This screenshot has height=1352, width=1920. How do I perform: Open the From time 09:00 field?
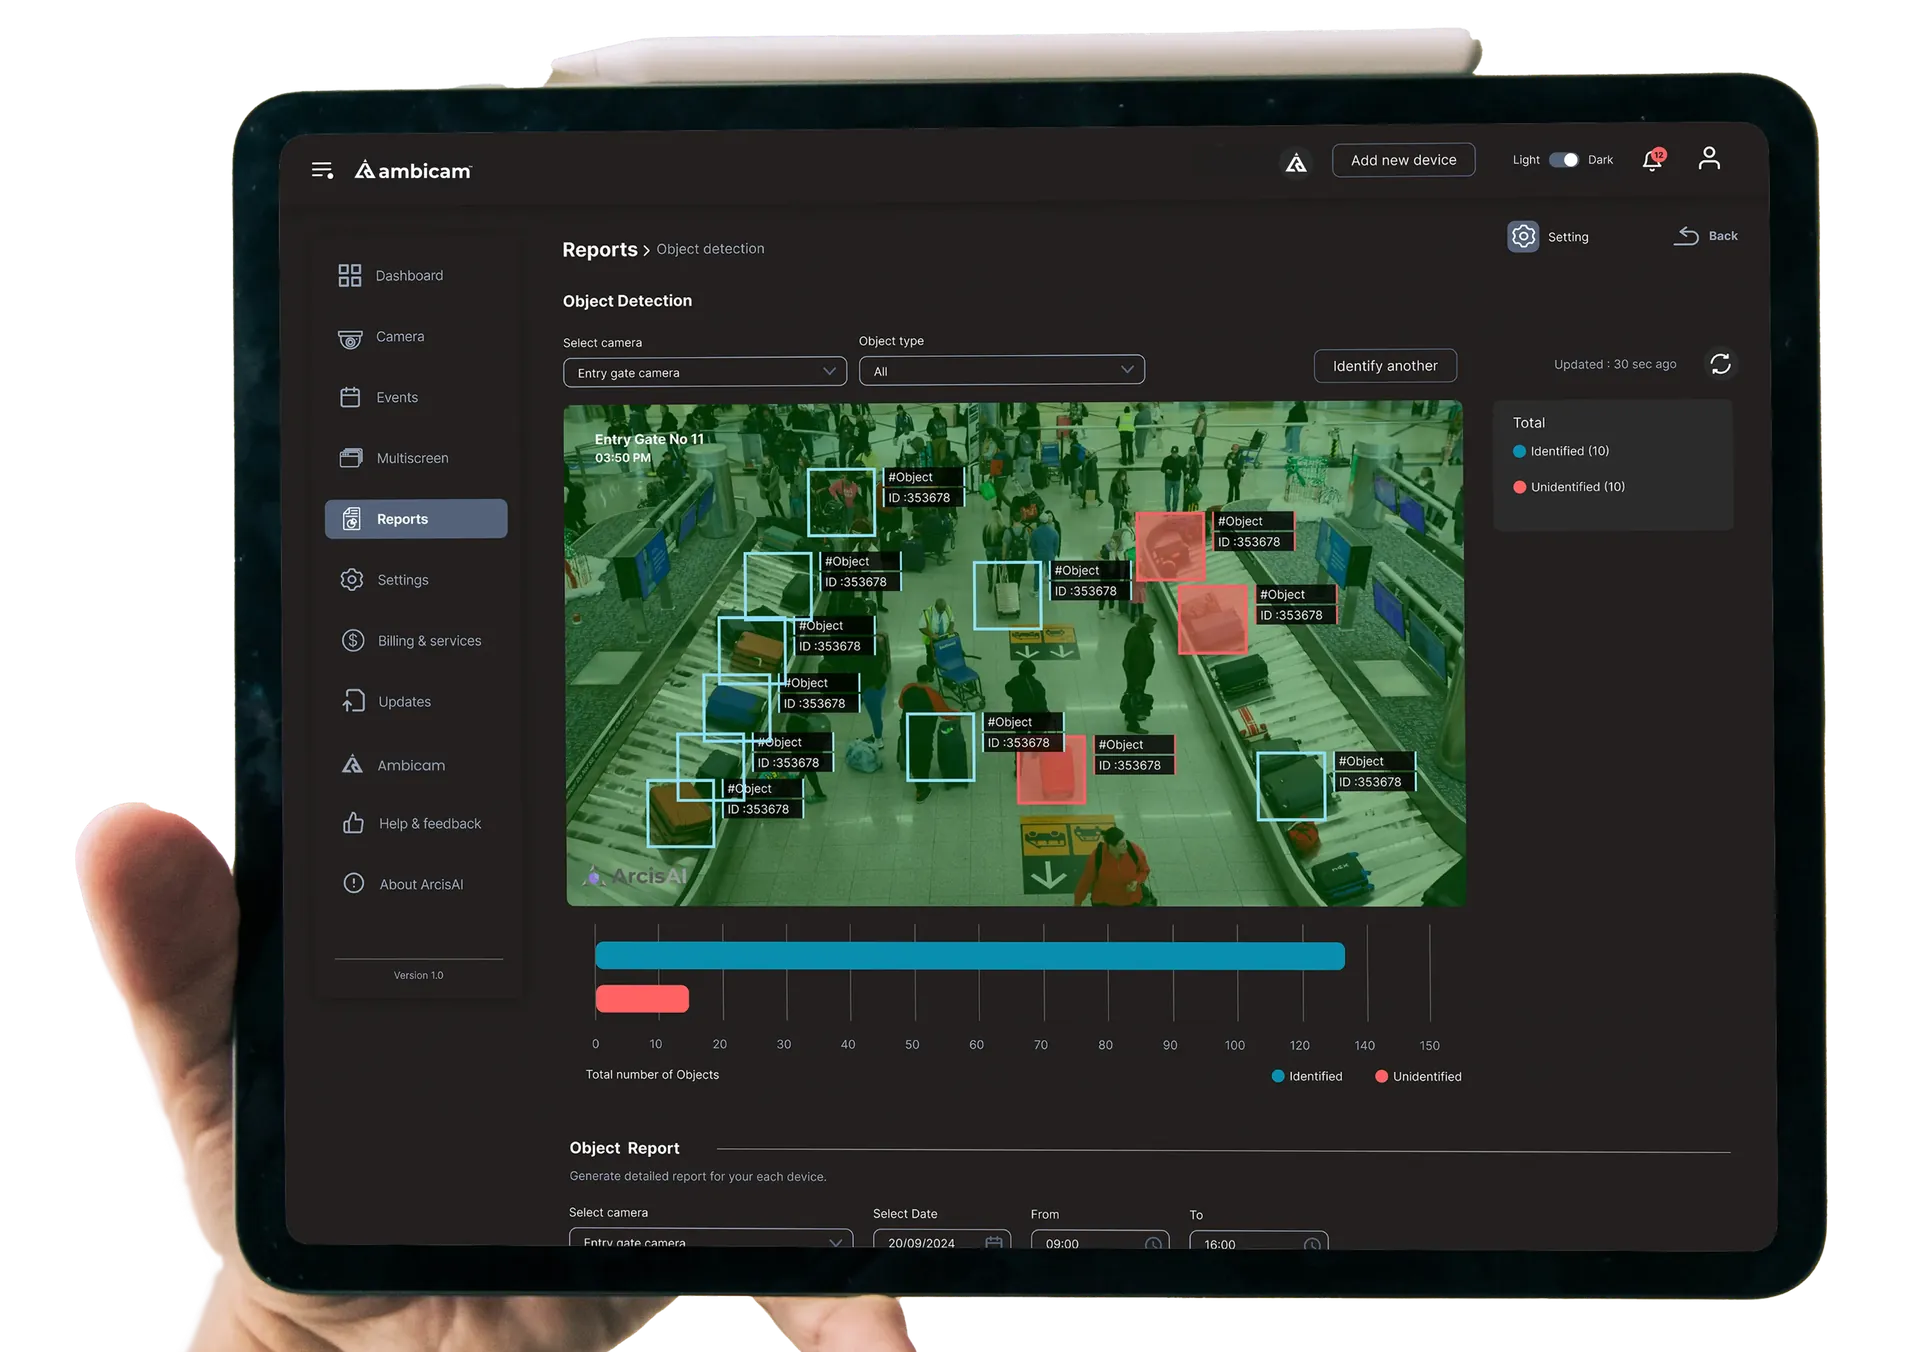(1100, 1241)
